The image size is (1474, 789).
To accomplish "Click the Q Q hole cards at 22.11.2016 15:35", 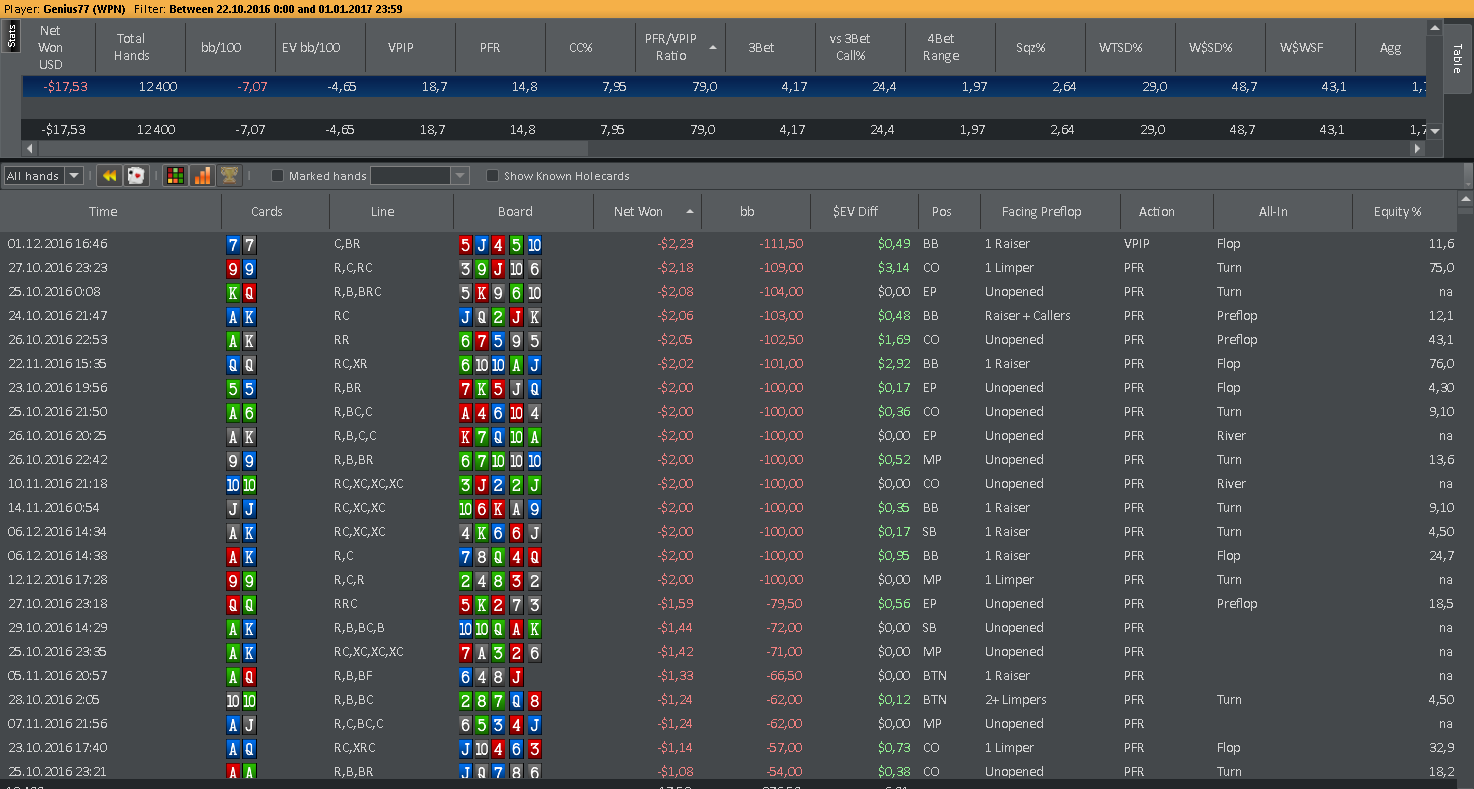I will coord(241,364).
